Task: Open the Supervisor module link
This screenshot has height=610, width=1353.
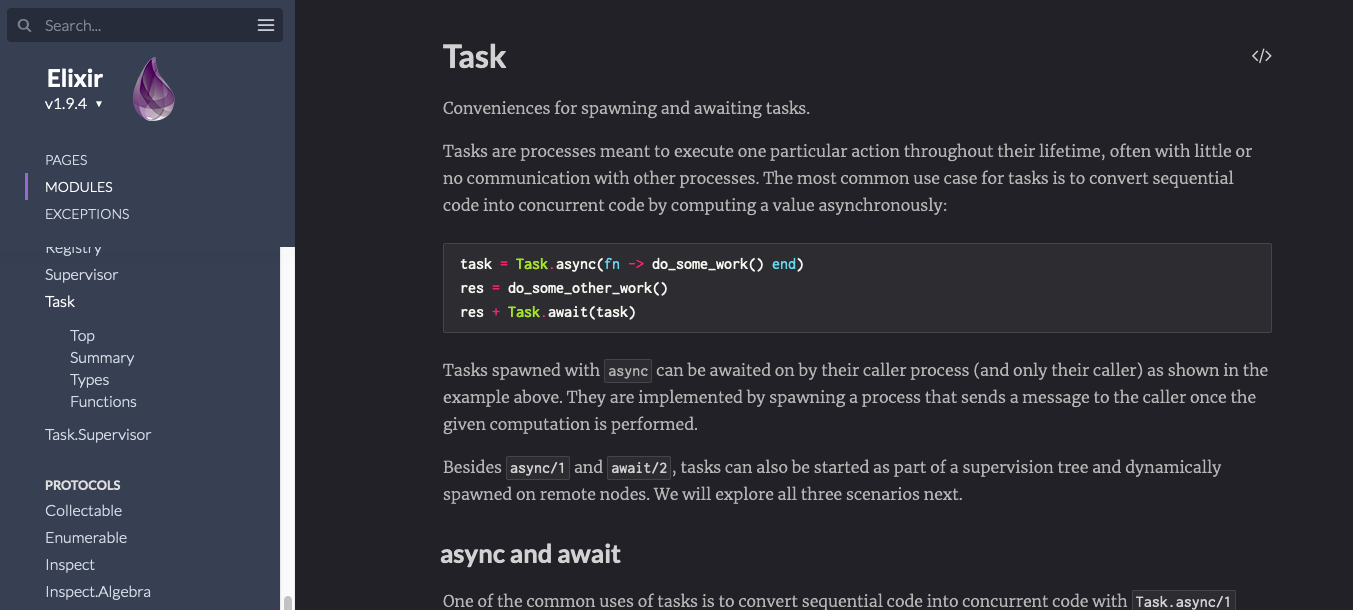Action: (81, 275)
